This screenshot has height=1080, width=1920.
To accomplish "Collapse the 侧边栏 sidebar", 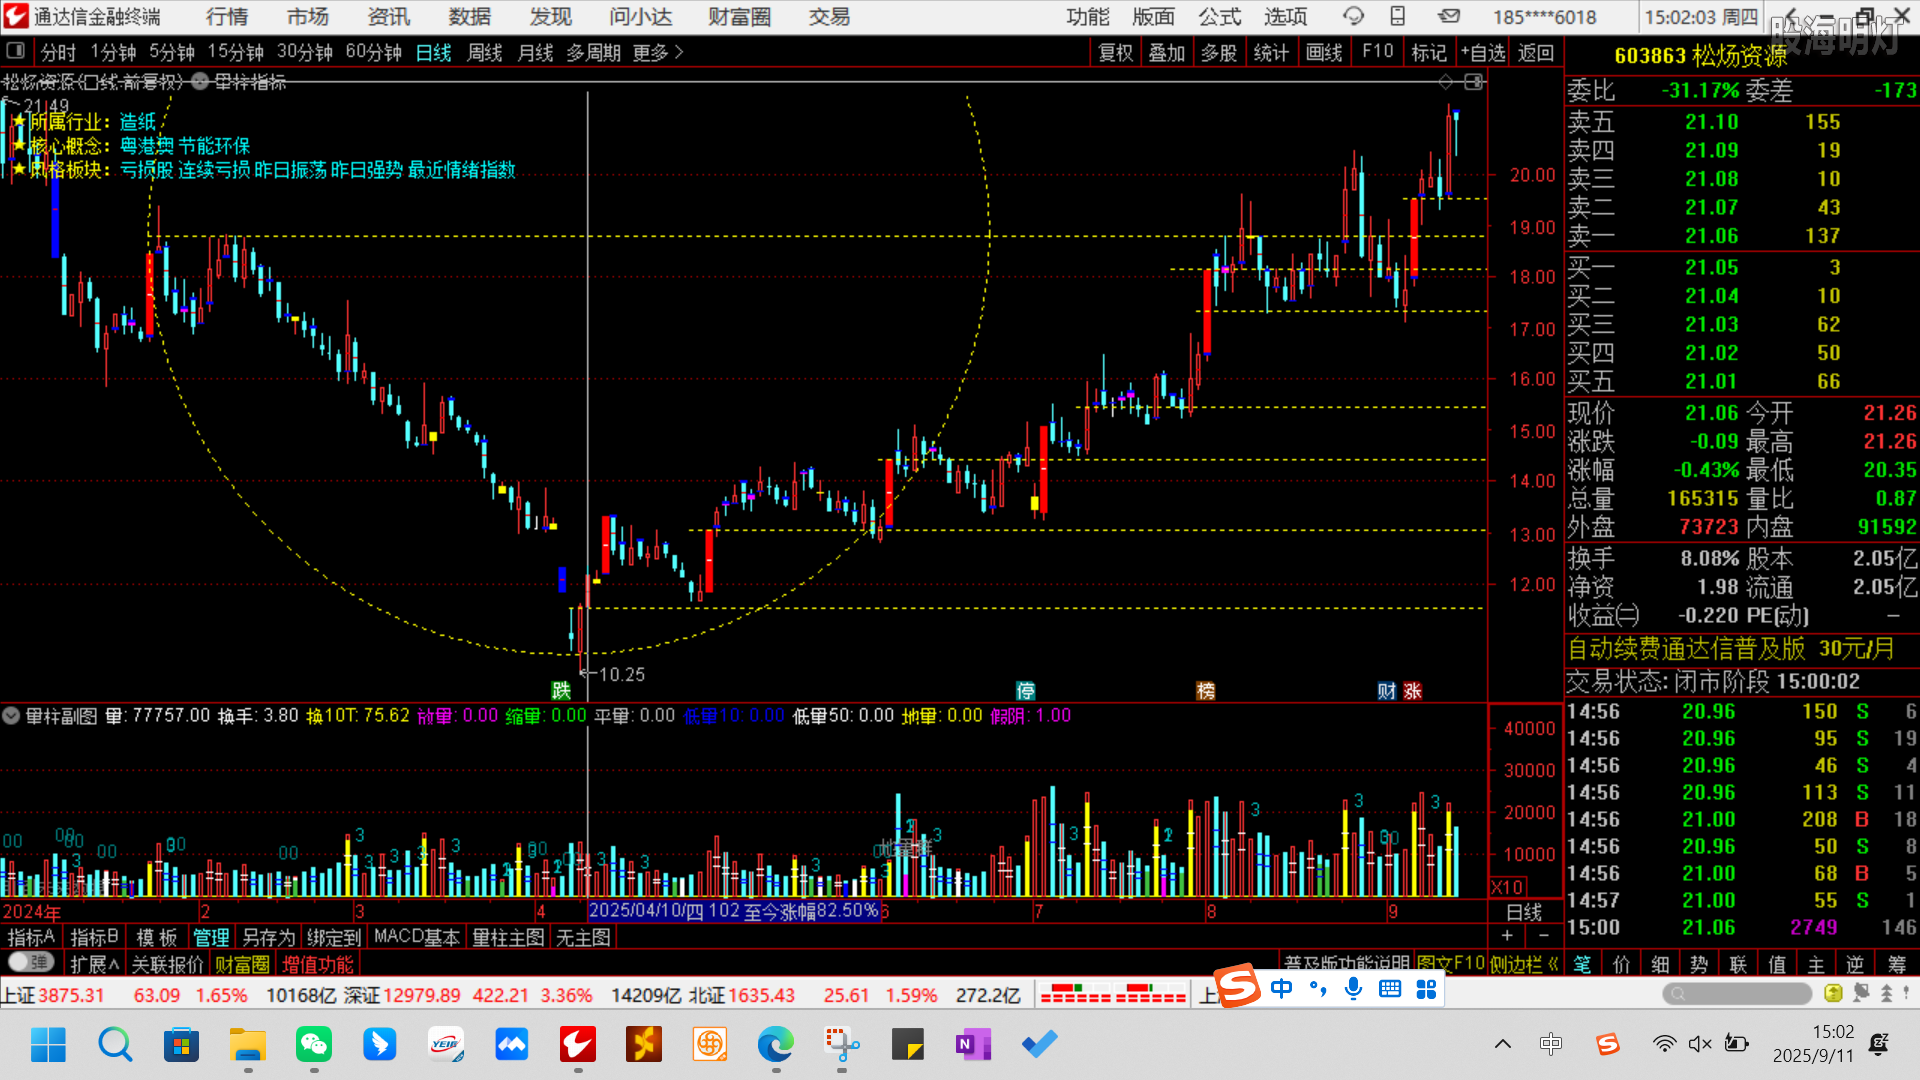I will [1524, 964].
